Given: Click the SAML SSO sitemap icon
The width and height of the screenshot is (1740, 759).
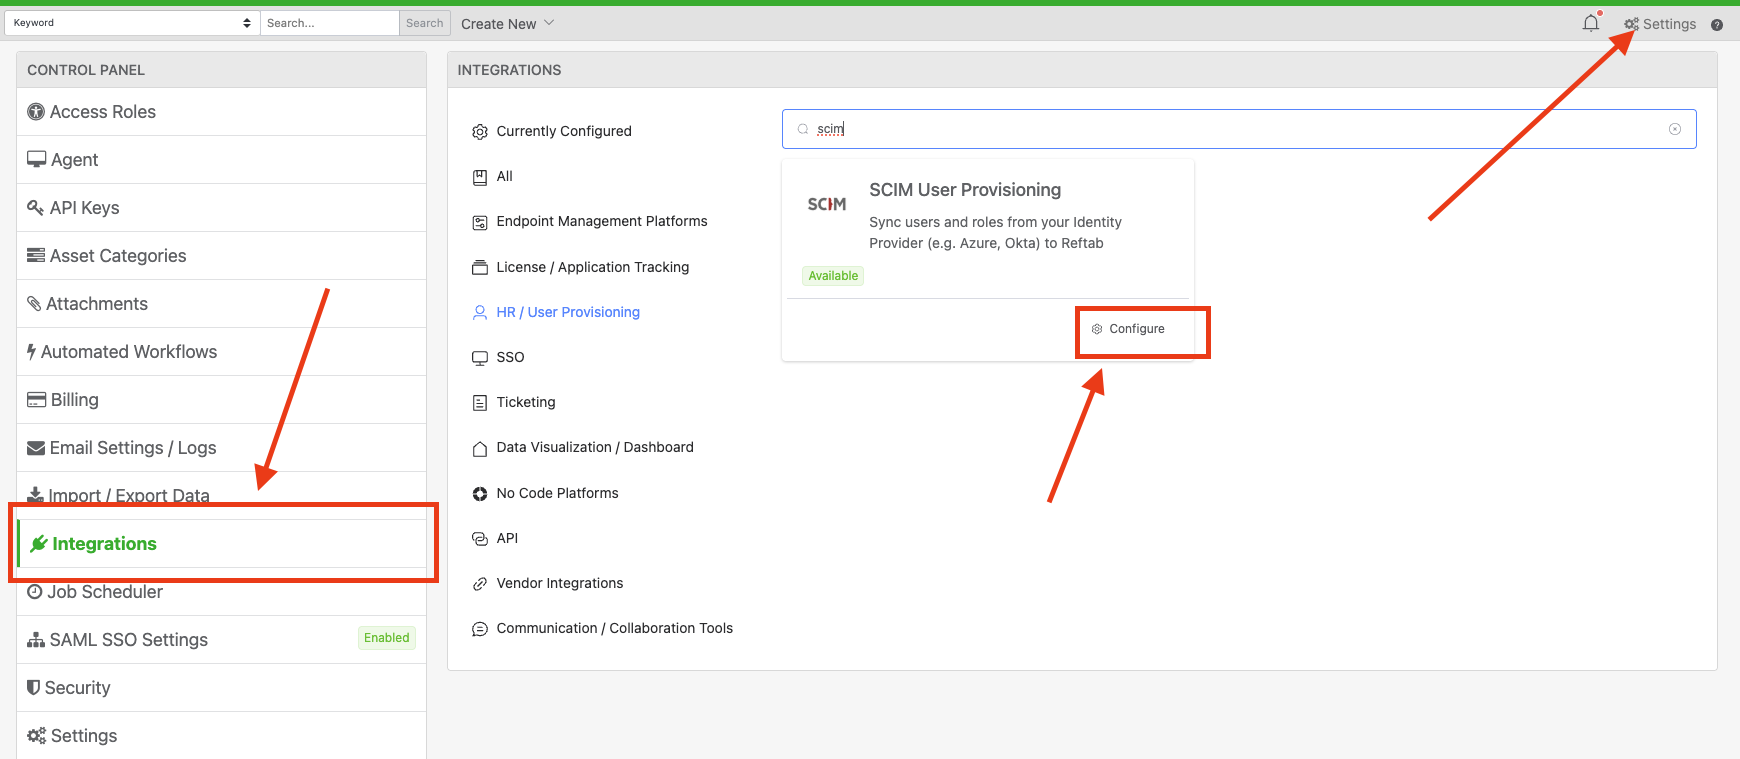Looking at the screenshot, I should [36, 640].
